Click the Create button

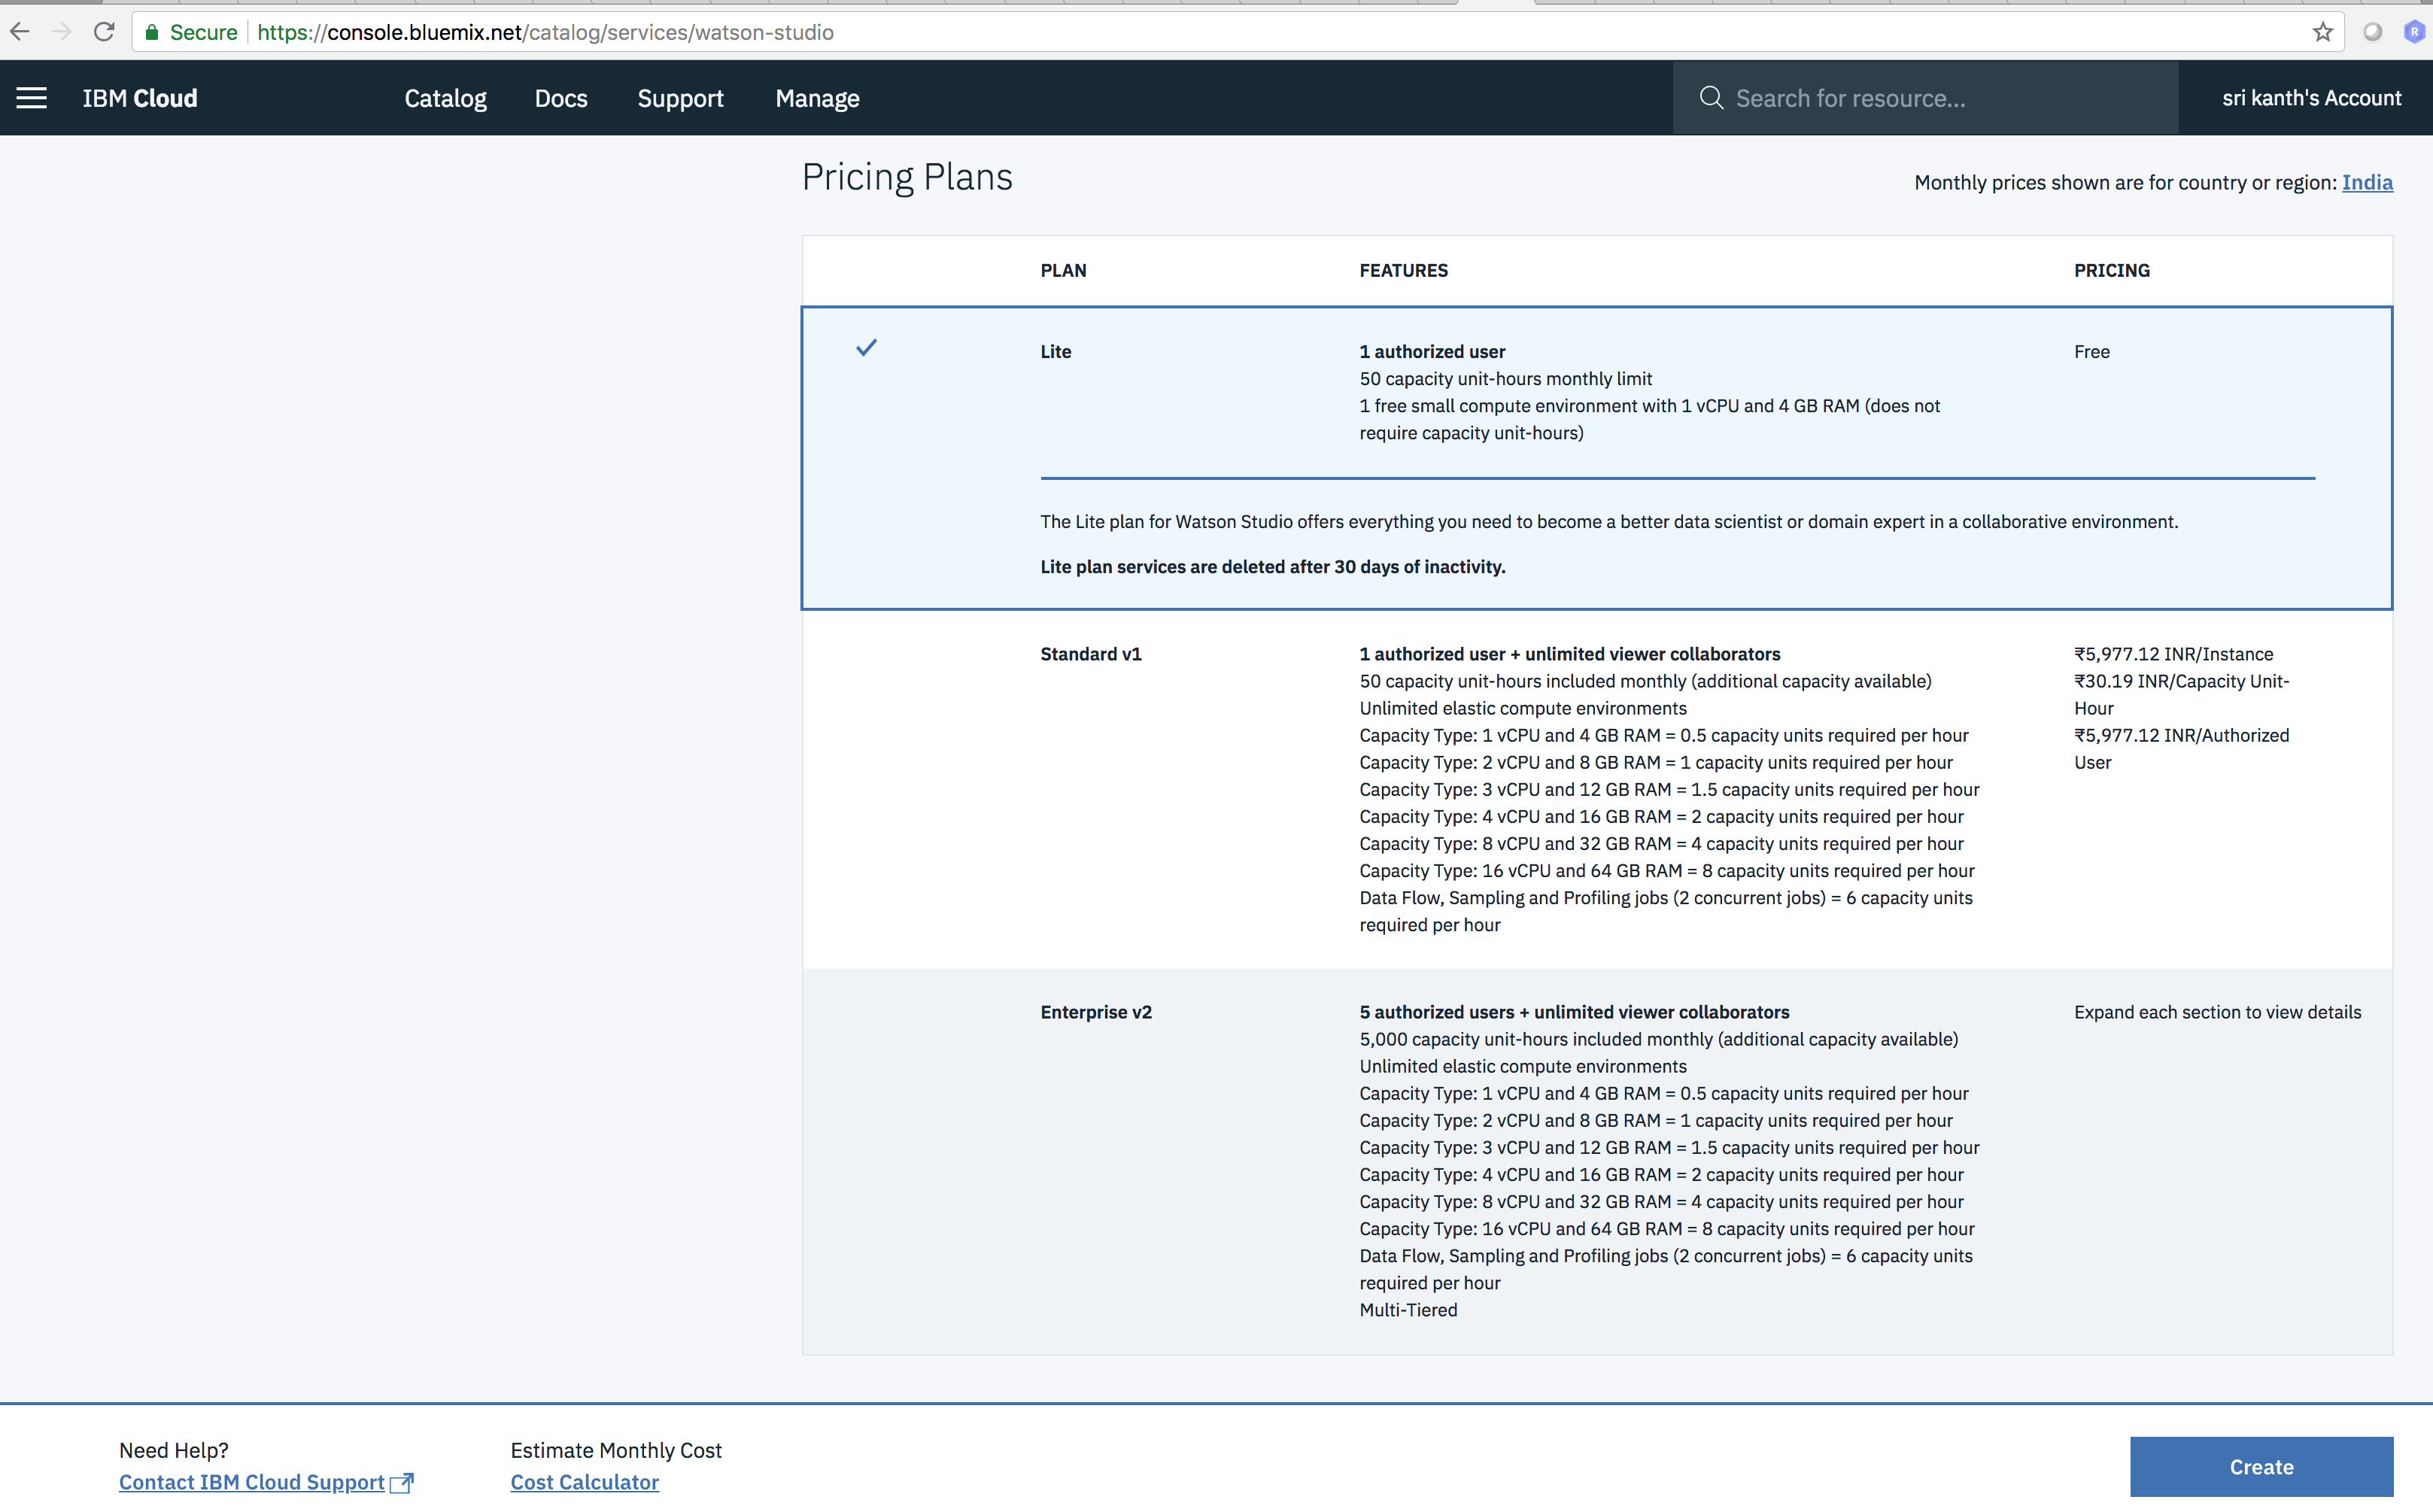point(2261,1467)
